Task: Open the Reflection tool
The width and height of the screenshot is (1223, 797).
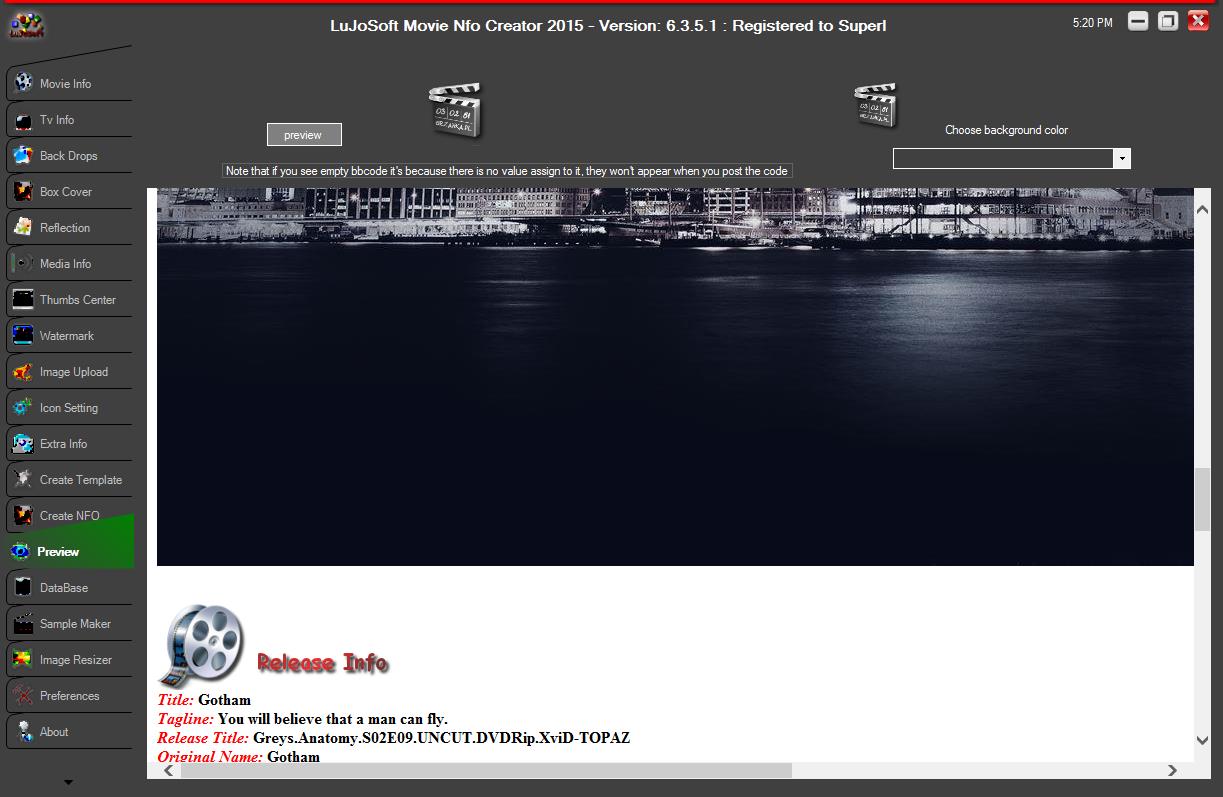Action: click(x=68, y=228)
